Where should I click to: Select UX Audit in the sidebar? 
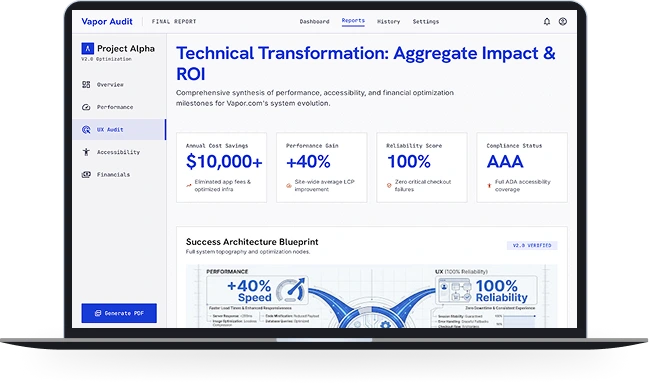(119, 130)
